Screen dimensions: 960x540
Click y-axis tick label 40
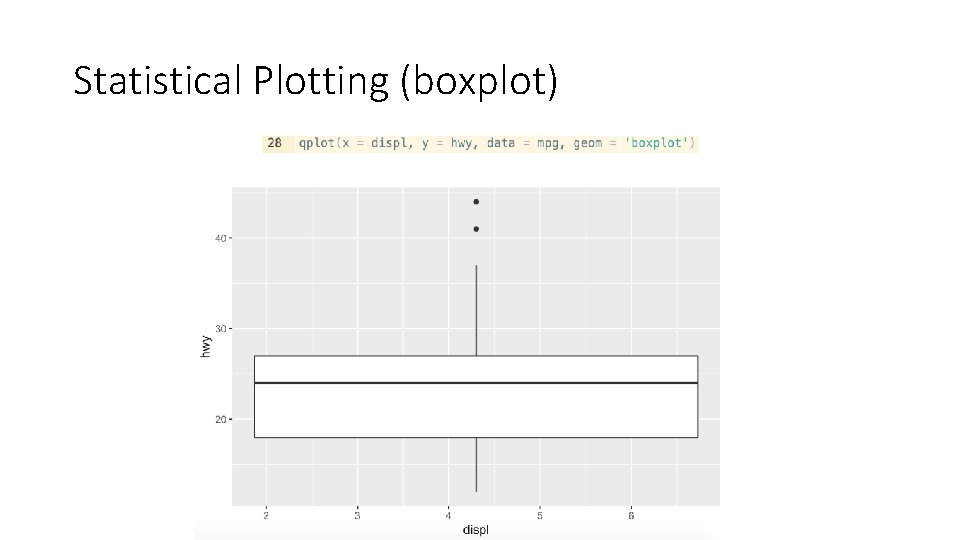(x=219, y=238)
